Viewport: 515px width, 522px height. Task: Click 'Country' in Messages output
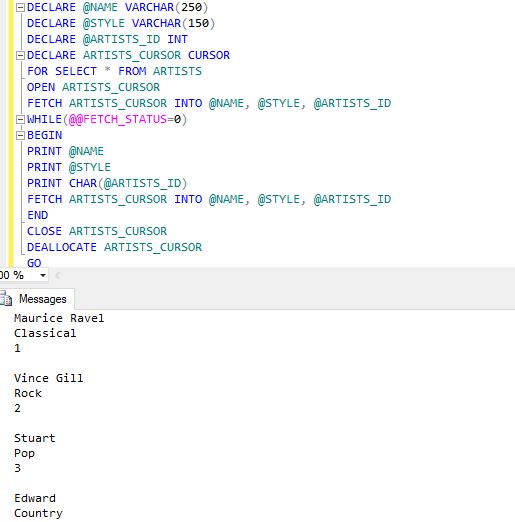(38, 514)
